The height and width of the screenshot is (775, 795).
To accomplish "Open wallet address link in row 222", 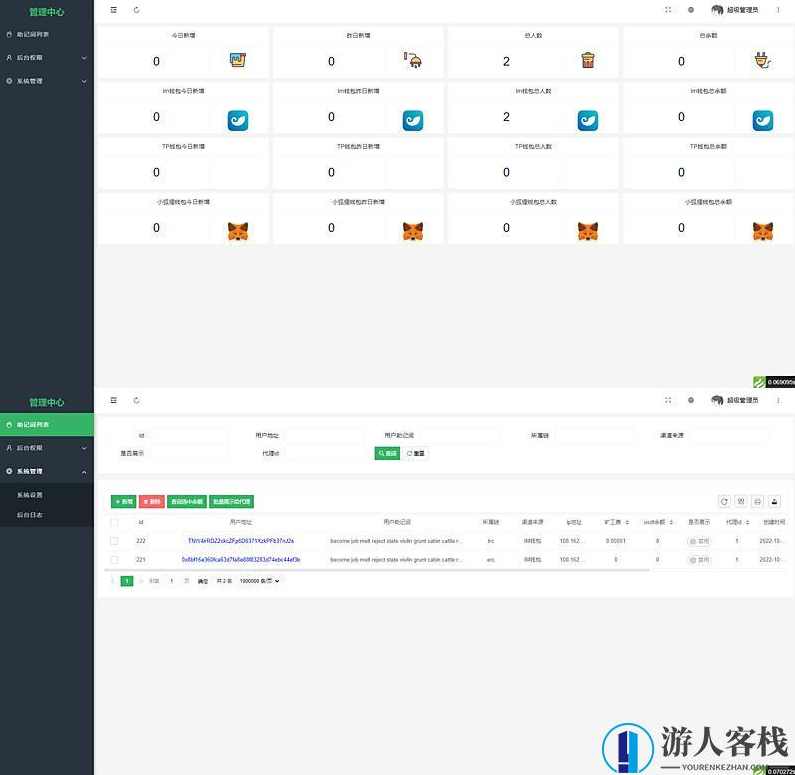I will pyautogui.click(x=241, y=541).
